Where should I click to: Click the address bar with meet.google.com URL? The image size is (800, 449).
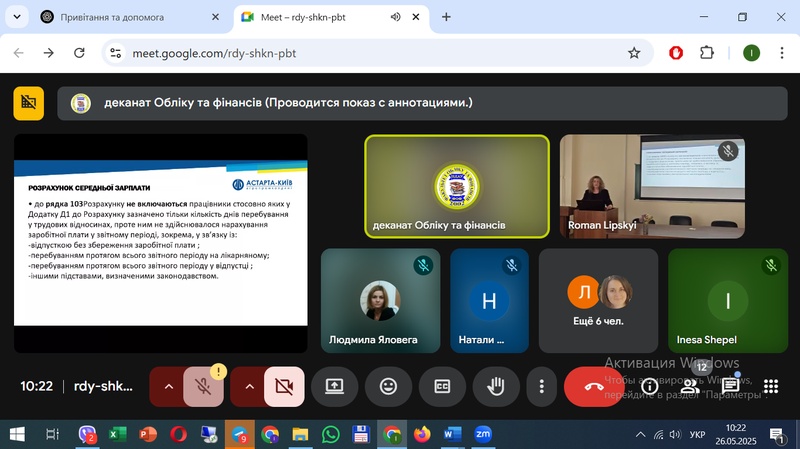coord(360,53)
